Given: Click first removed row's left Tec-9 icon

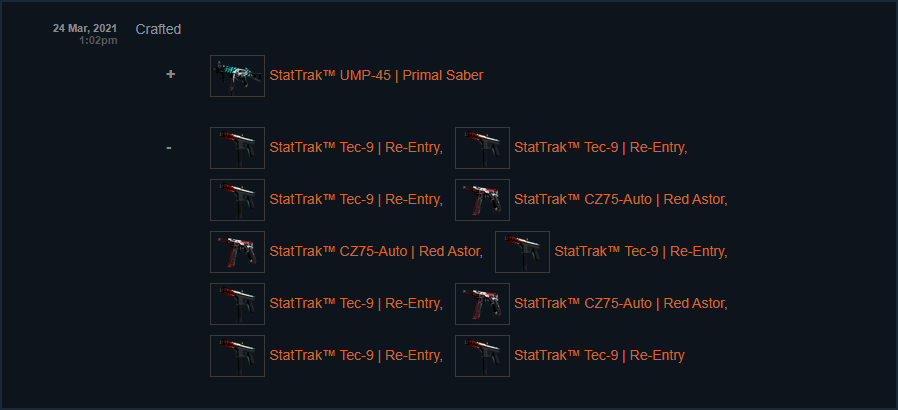Looking at the screenshot, I should click(237, 148).
